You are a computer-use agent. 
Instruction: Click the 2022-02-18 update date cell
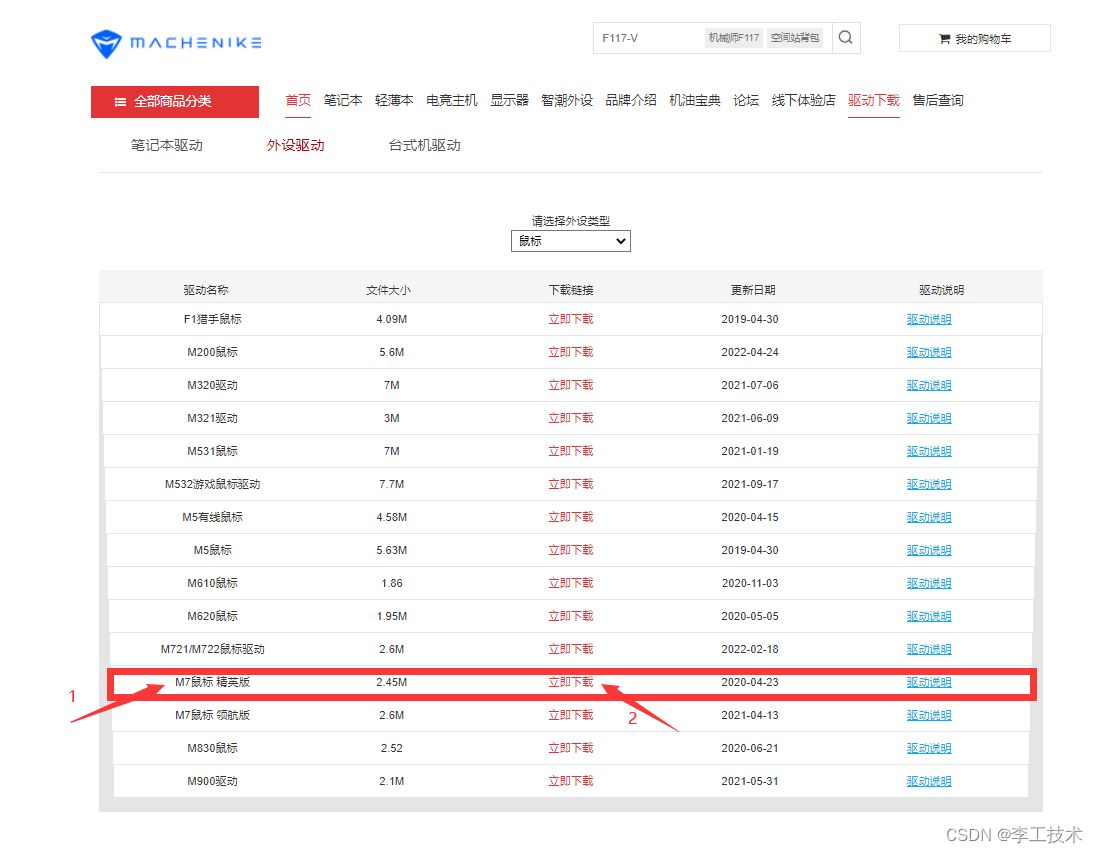[x=750, y=649]
